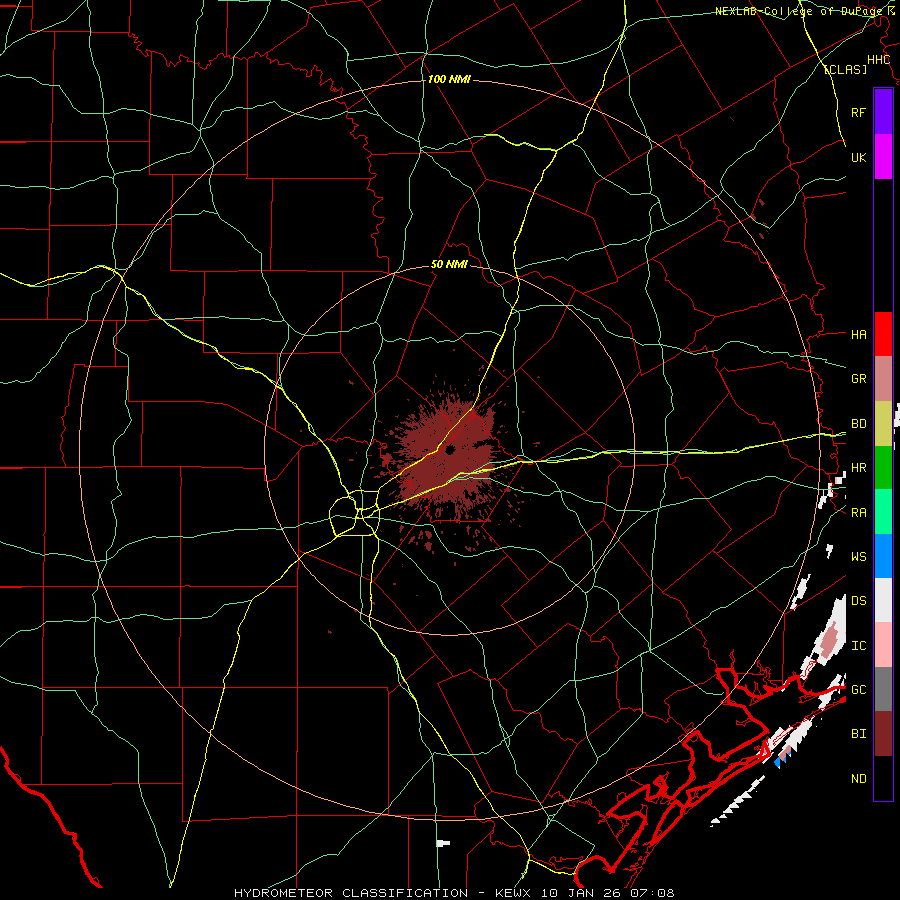
Task: Select the pink IC legend swatch
Action: (x=883, y=645)
